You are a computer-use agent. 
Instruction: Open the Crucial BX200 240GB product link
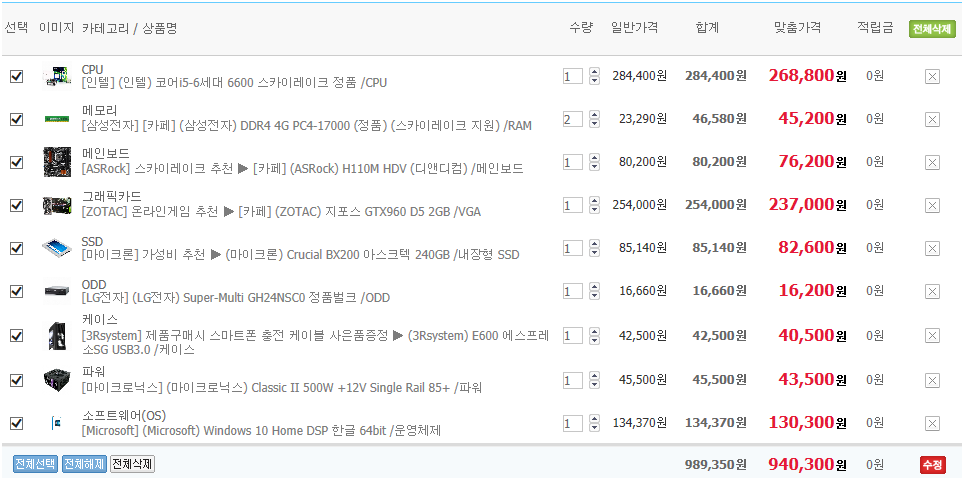click(x=300, y=254)
